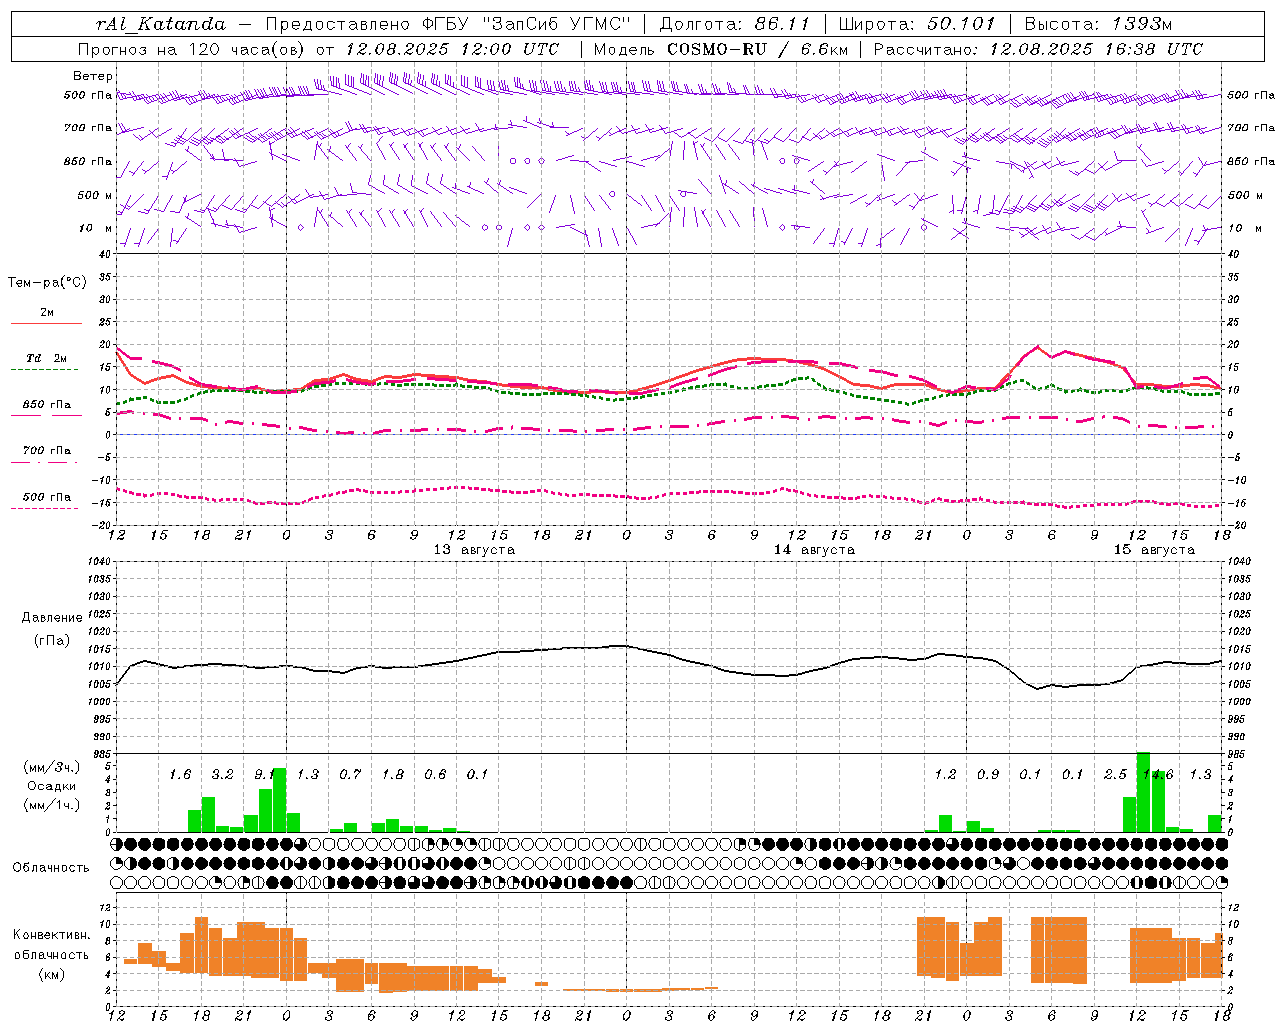Click the 14.6 precipitation total
1280x1024 pixels.
click(1158, 775)
